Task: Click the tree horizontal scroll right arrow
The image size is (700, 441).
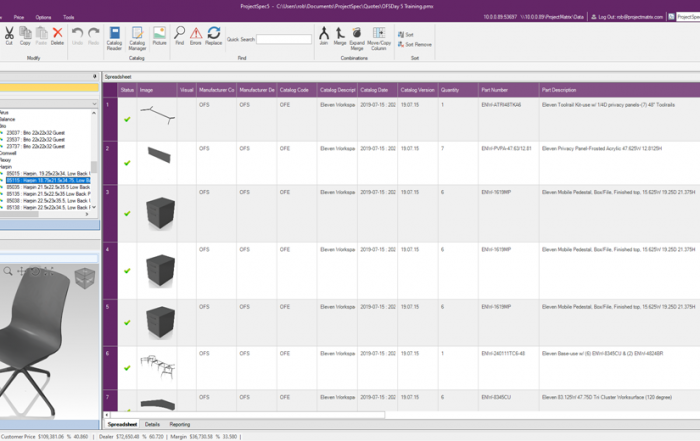Action: [x=87, y=214]
